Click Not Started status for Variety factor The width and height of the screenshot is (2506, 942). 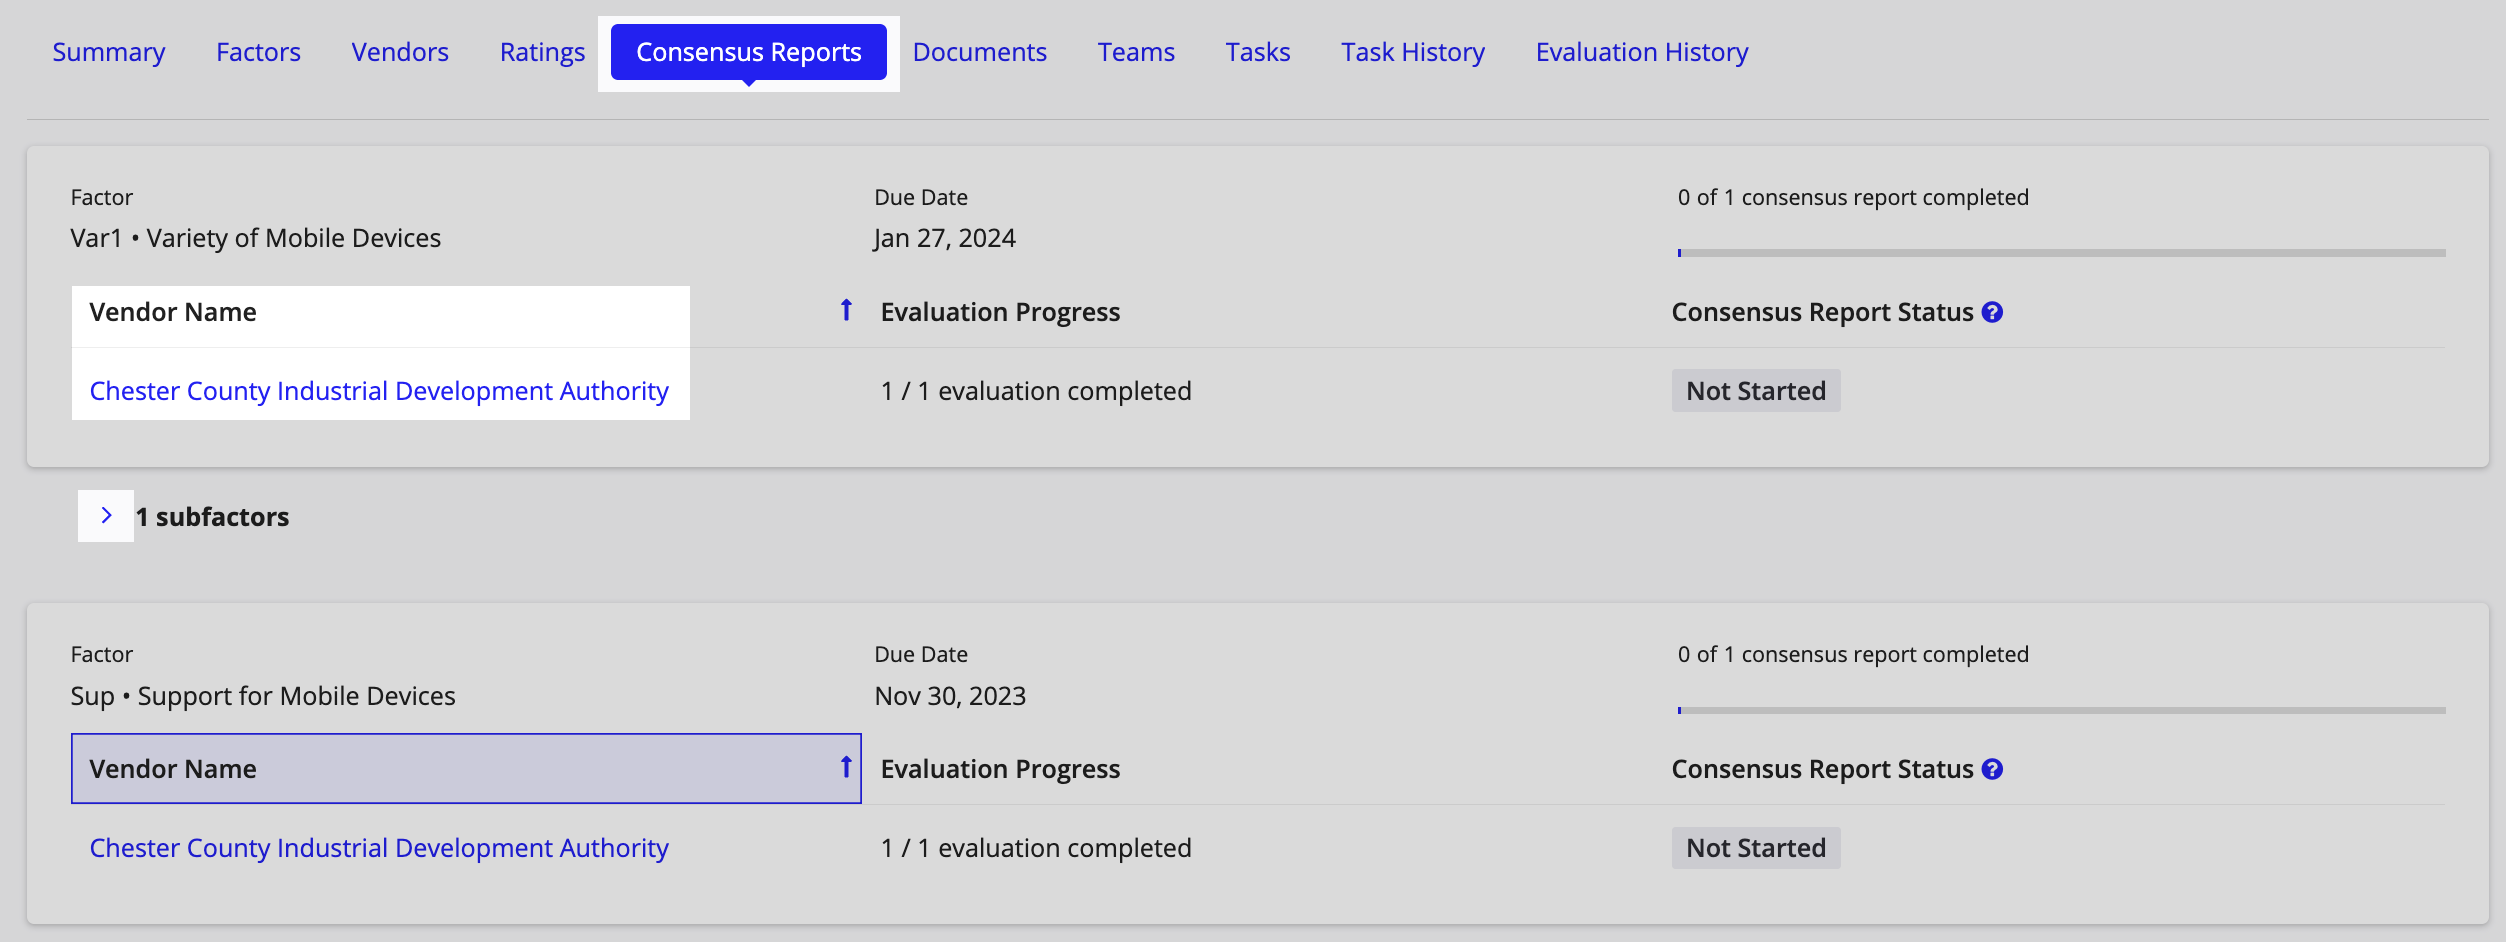coord(1756,391)
